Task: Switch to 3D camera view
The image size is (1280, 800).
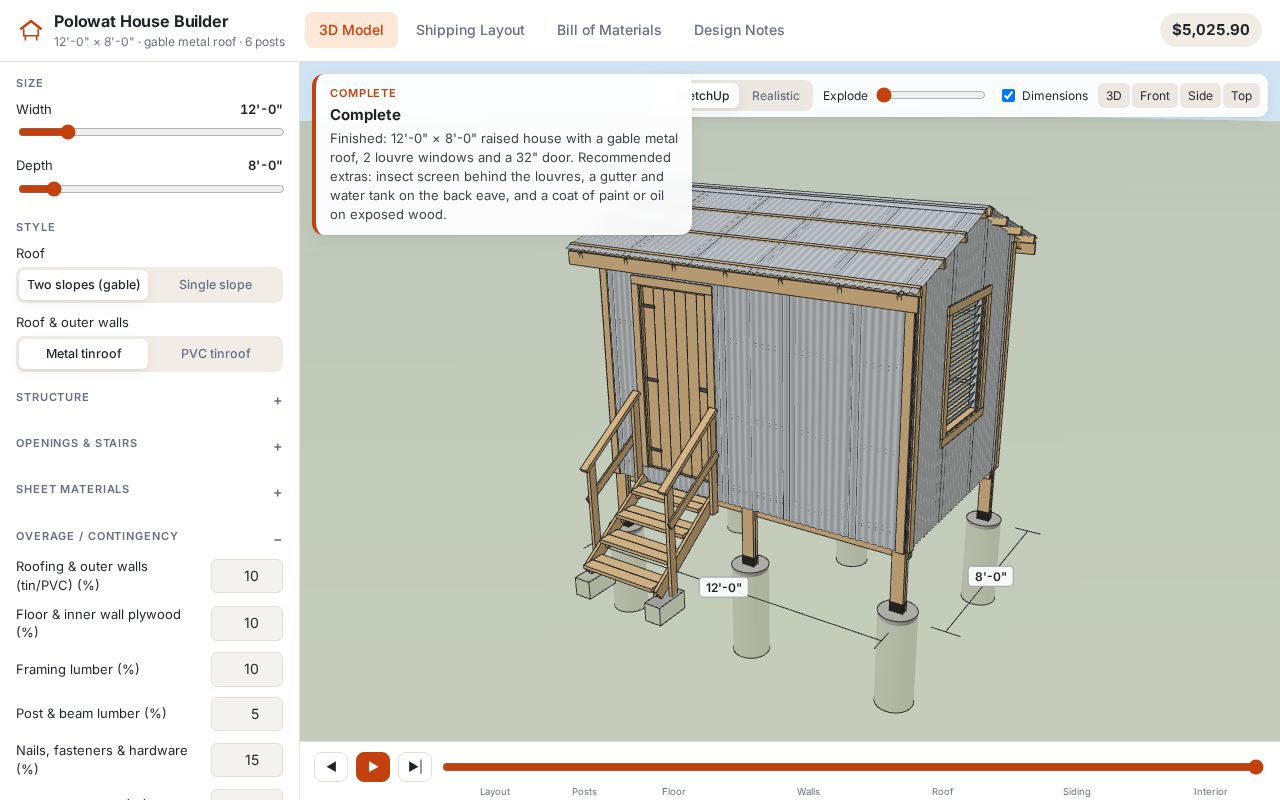Action: [x=1113, y=96]
